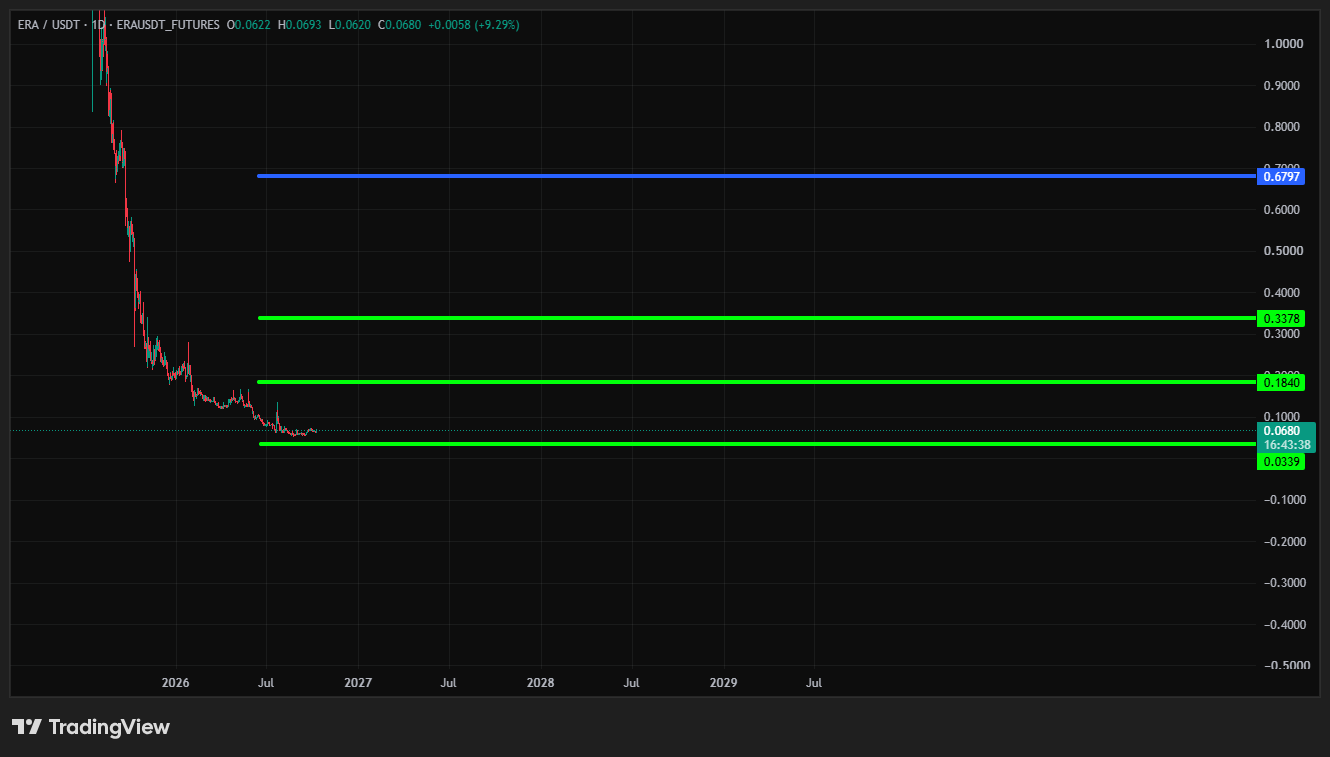Select the blue 0.6797 price label

click(1281, 176)
